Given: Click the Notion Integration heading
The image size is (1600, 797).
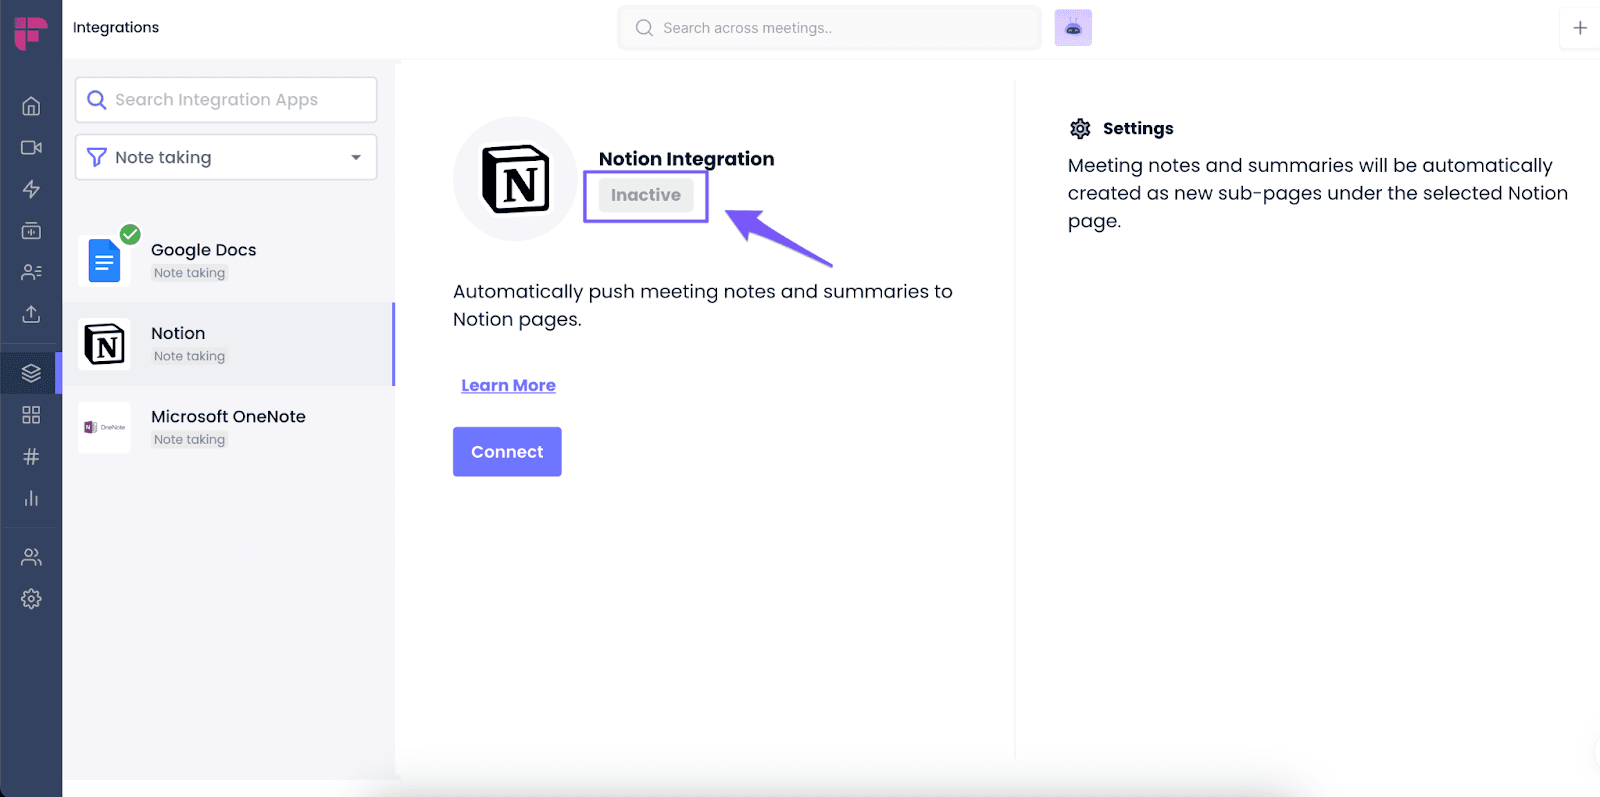Looking at the screenshot, I should [x=686, y=158].
